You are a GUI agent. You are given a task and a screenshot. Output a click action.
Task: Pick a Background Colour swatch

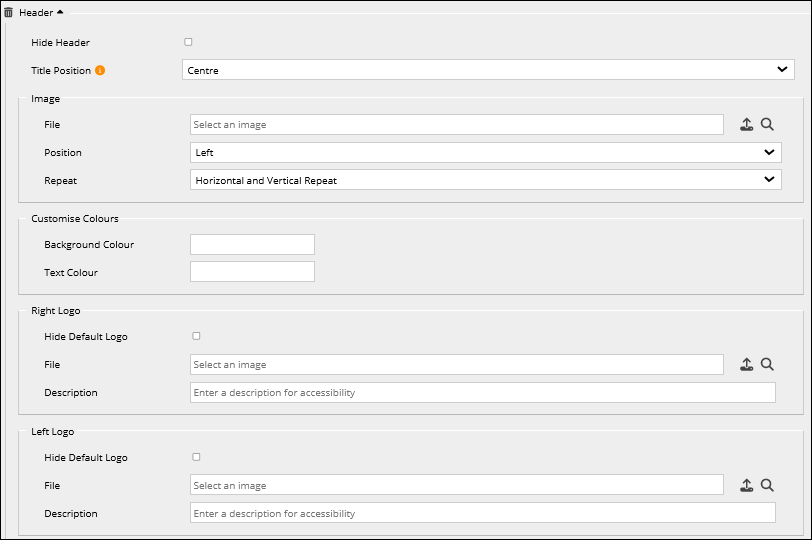click(x=252, y=245)
